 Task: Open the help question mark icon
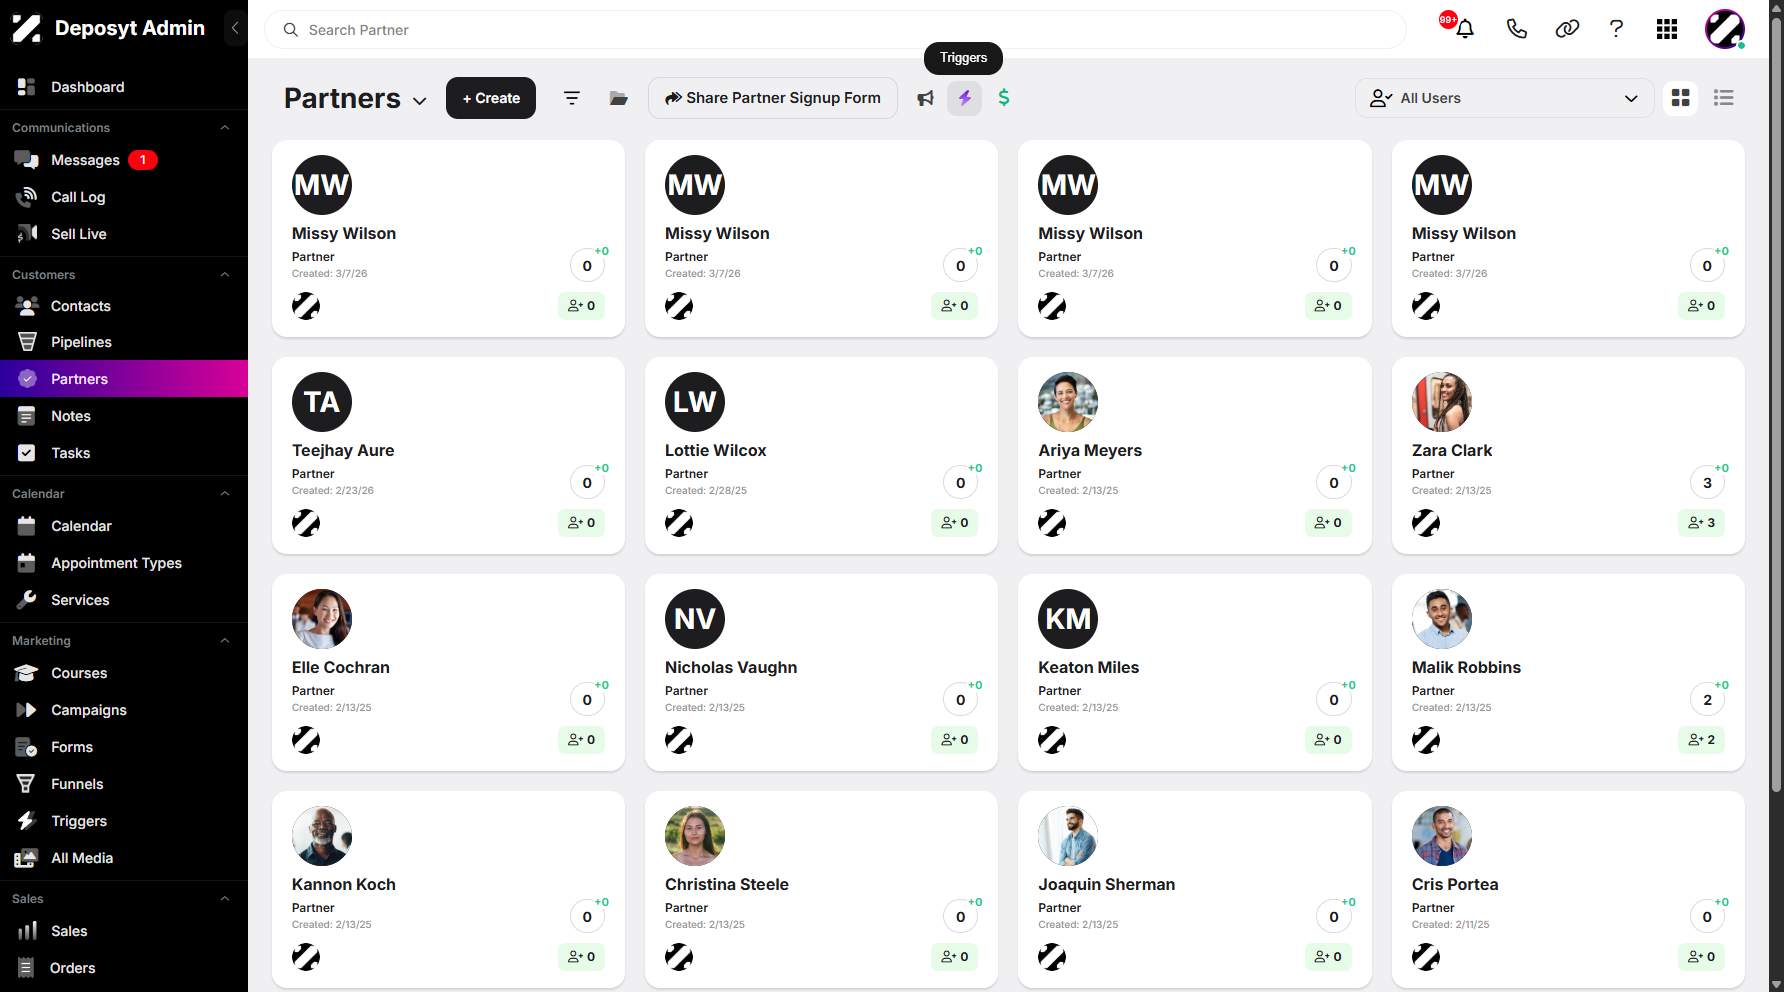pos(1616,29)
